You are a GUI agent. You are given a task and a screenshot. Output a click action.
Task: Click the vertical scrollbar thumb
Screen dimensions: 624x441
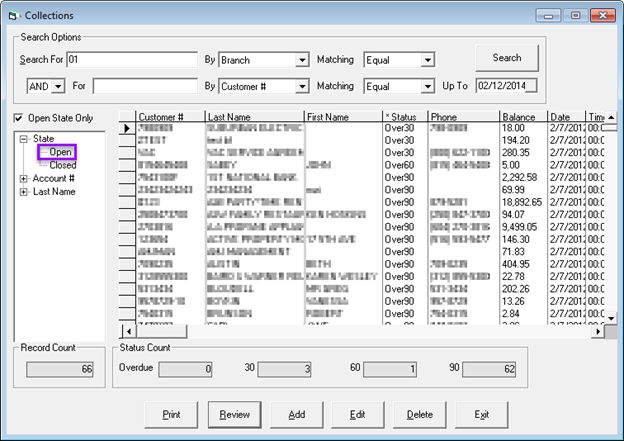(611, 127)
